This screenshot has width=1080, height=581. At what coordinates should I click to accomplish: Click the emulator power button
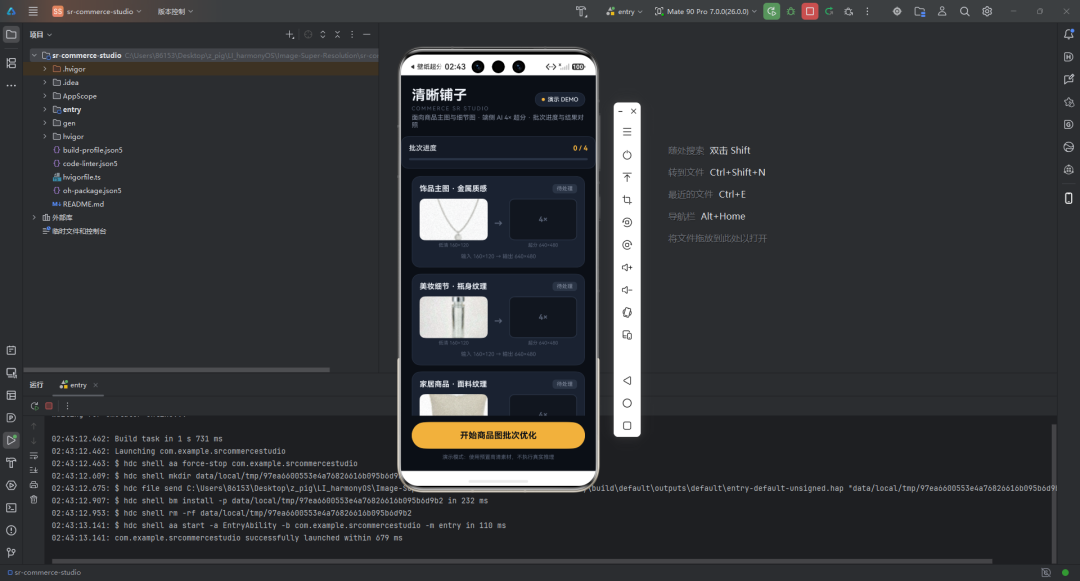coord(627,155)
